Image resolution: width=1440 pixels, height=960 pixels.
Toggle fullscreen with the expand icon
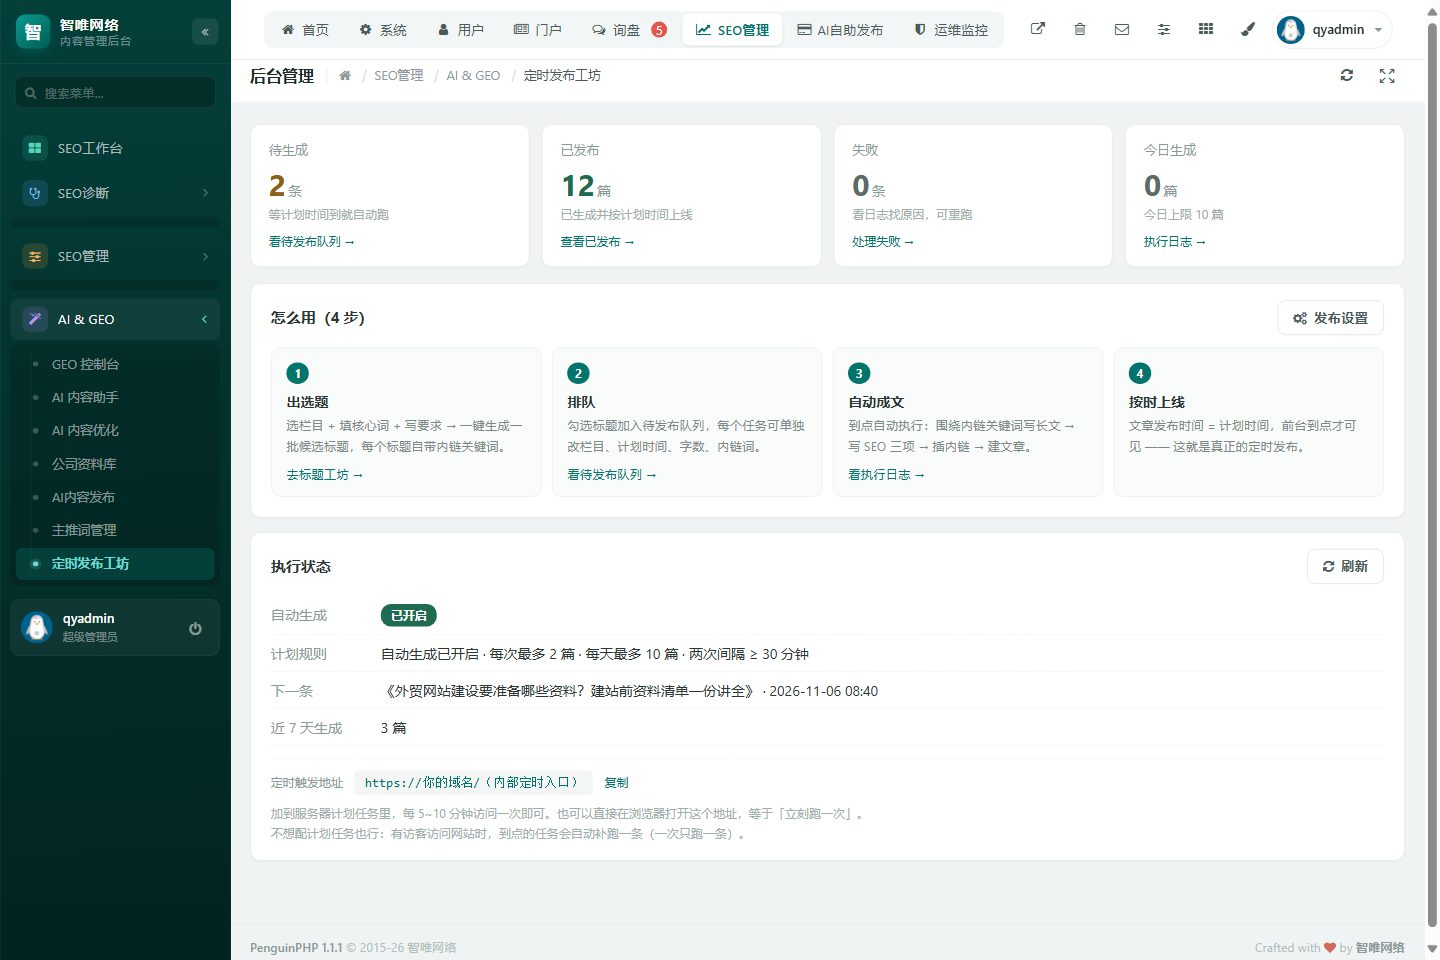(1387, 75)
